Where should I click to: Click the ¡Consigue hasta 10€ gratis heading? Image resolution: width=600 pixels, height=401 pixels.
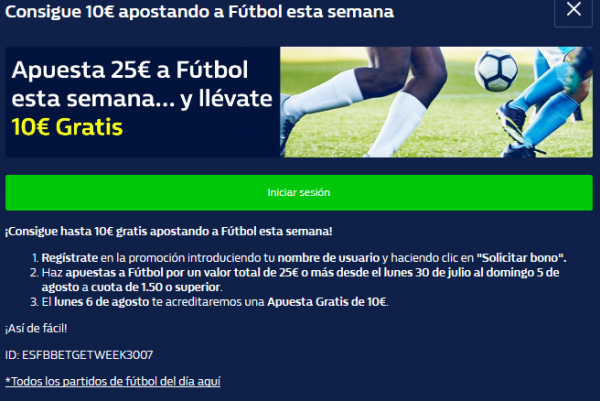pyautogui.click(x=169, y=231)
